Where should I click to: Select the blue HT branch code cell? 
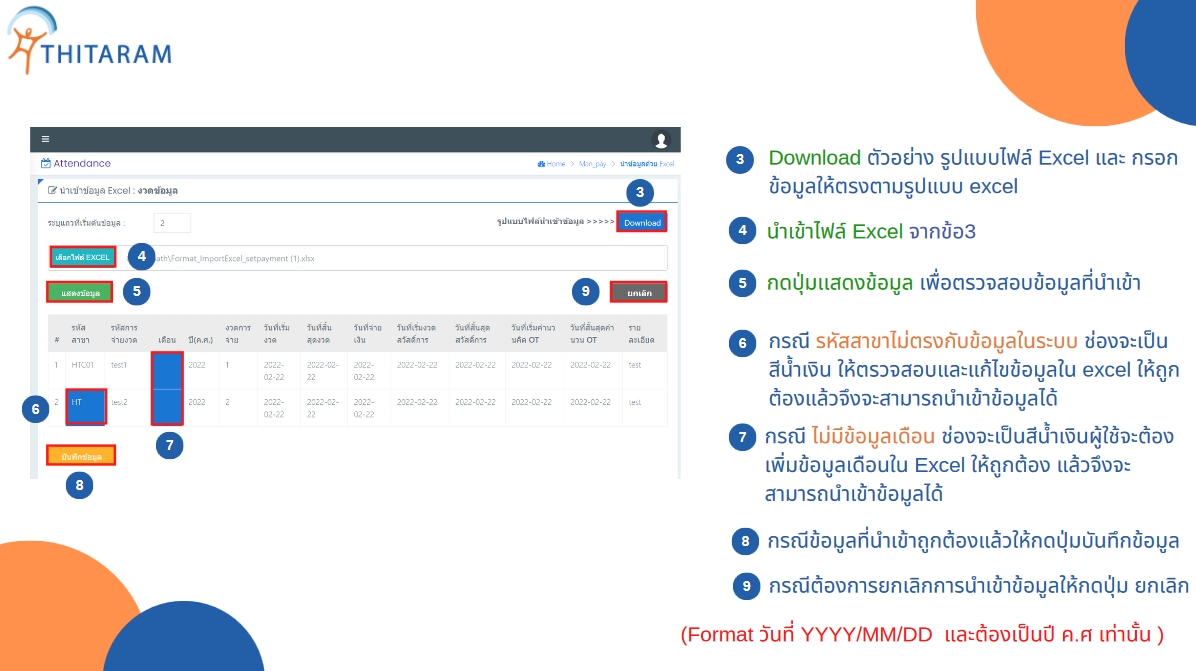[85, 407]
